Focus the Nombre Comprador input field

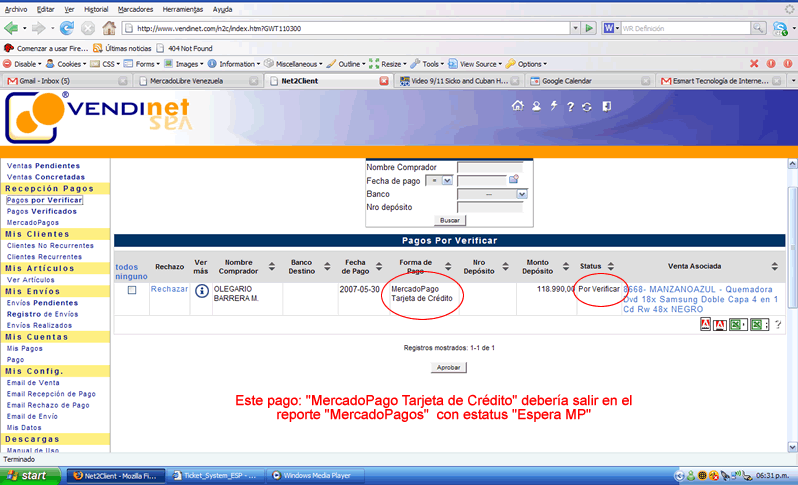[x=490, y=167]
